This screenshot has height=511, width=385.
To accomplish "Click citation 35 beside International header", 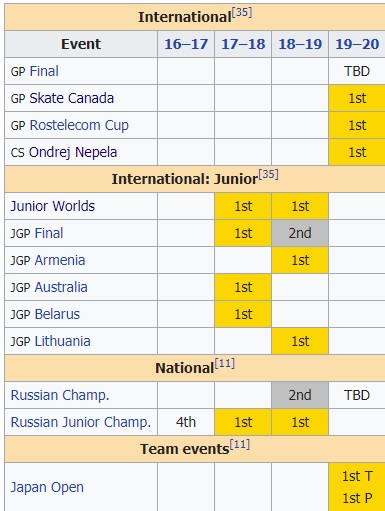I will (x=242, y=13).
